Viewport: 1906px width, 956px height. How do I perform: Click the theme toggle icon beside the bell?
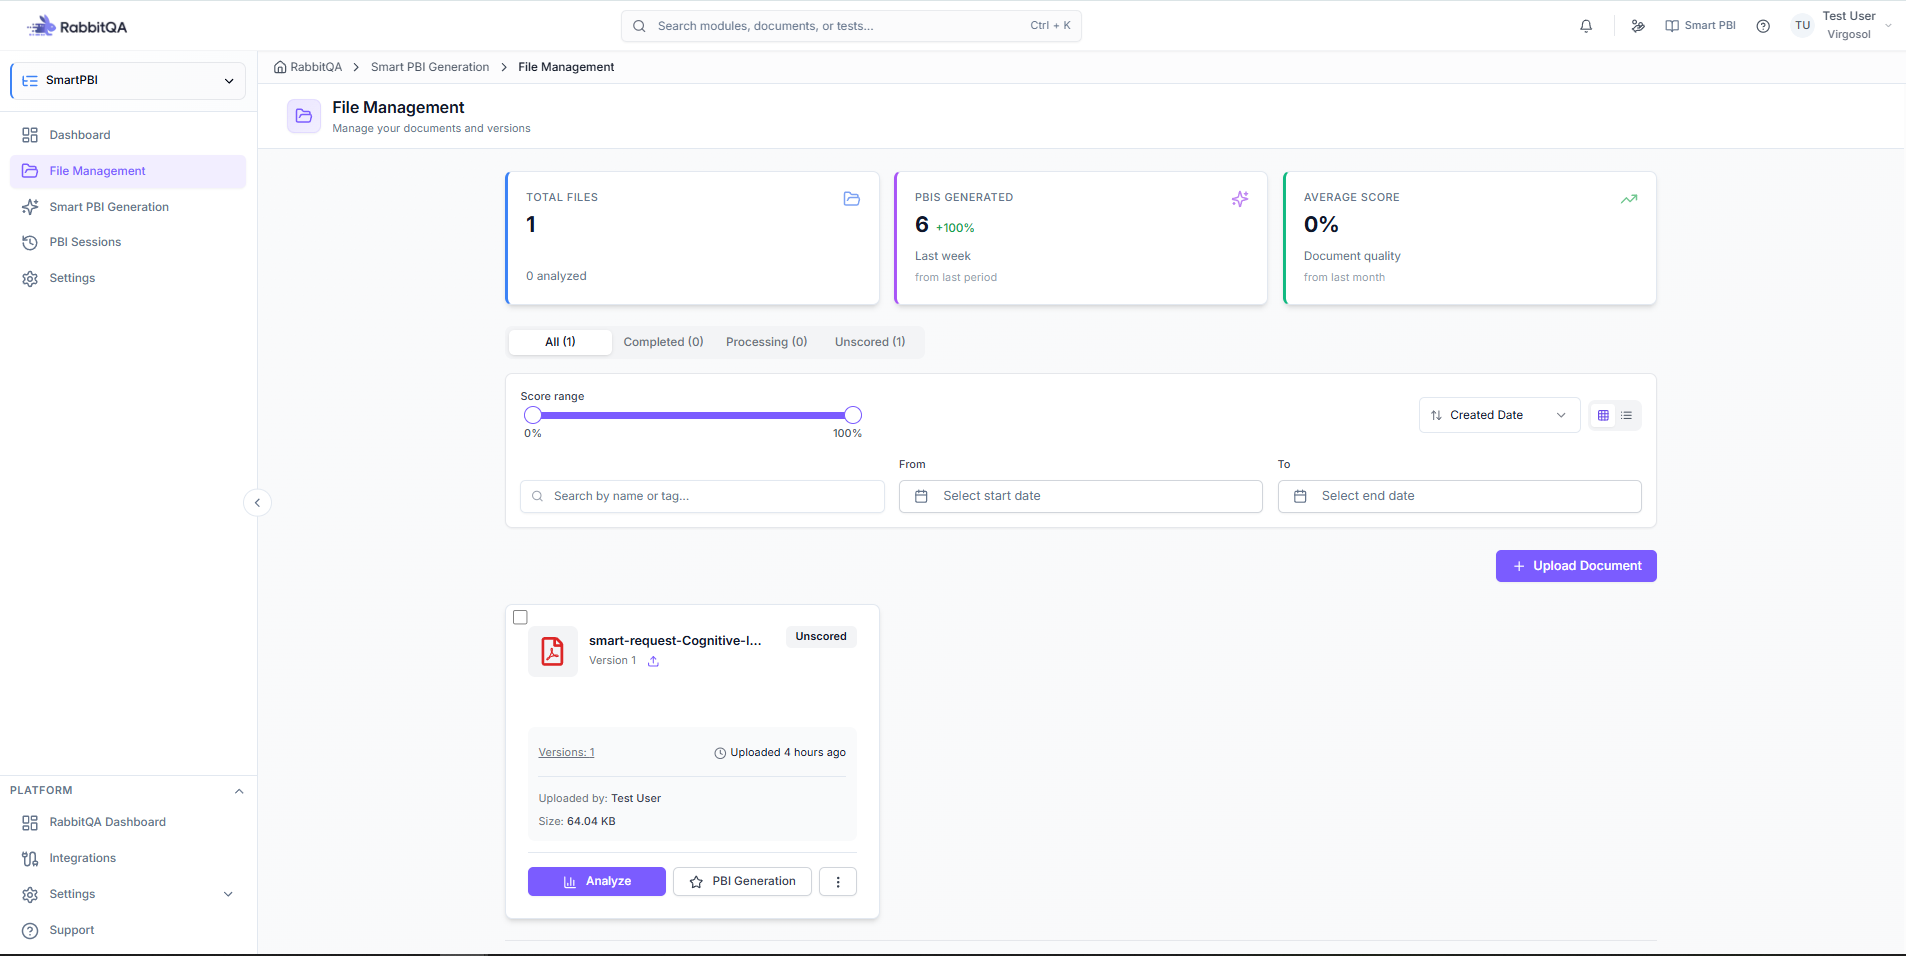pyautogui.click(x=1638, y=26)
